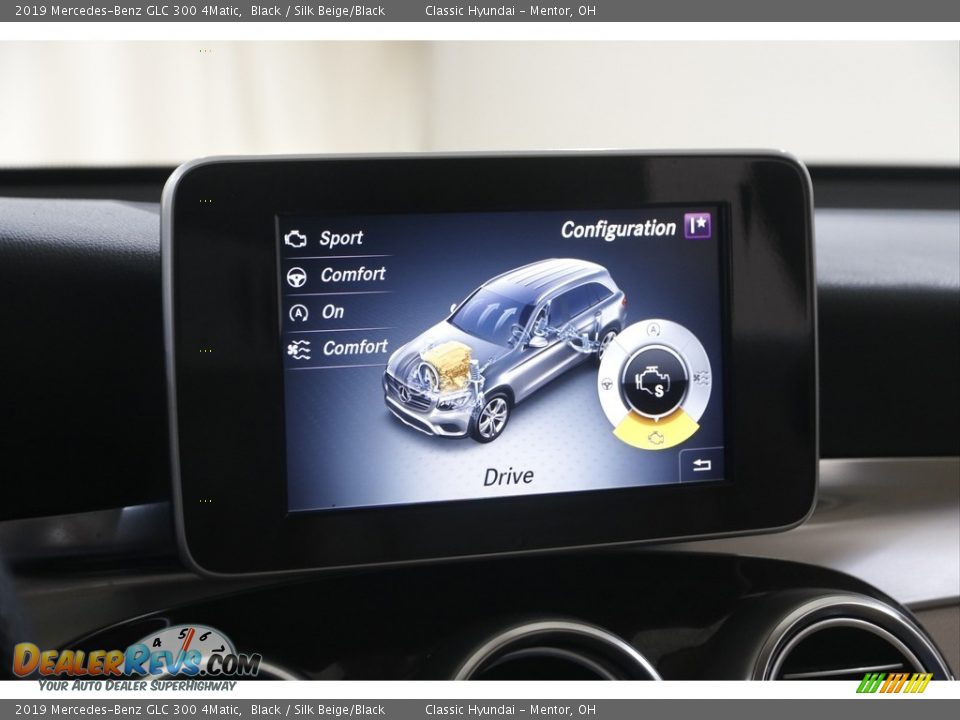The height and width of the screenshot is (720, 960).
Task: Select the ECO (A) segment atop the dial
Action: (x=654, y=331)
